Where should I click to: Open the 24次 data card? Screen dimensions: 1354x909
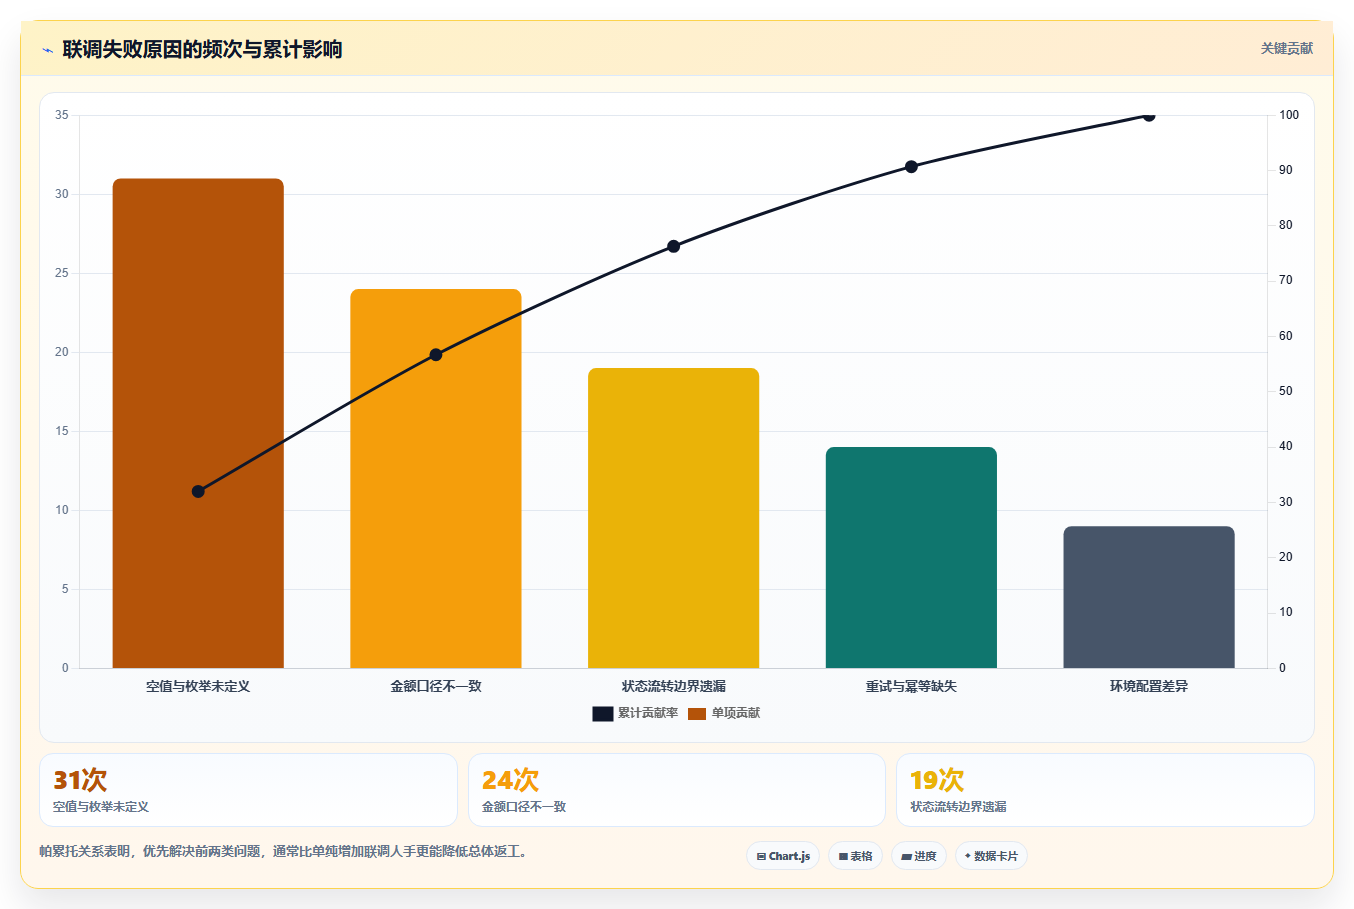(677, 790)
